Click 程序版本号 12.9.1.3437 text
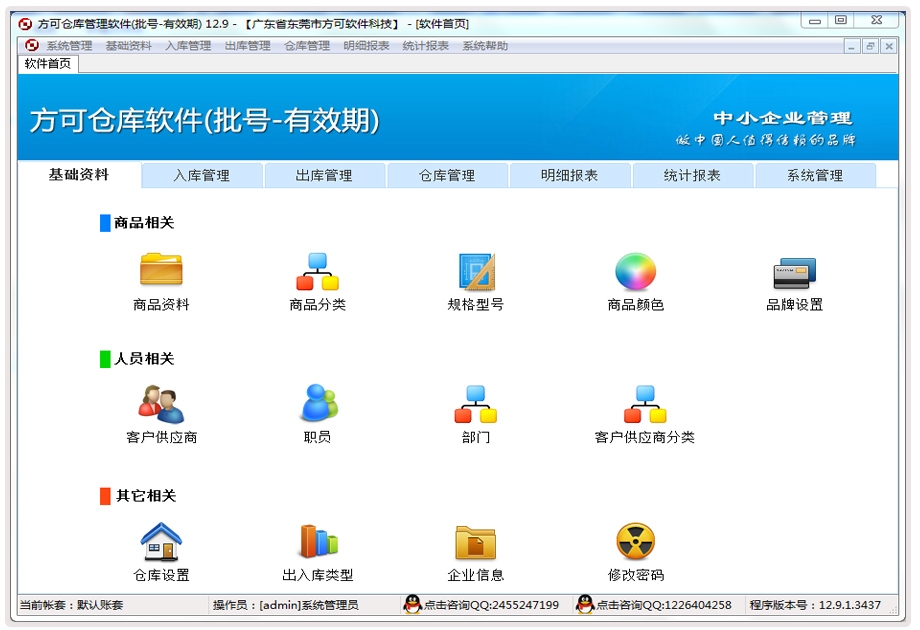The height and width of the screenshot is (630, 920). point(815,605)
